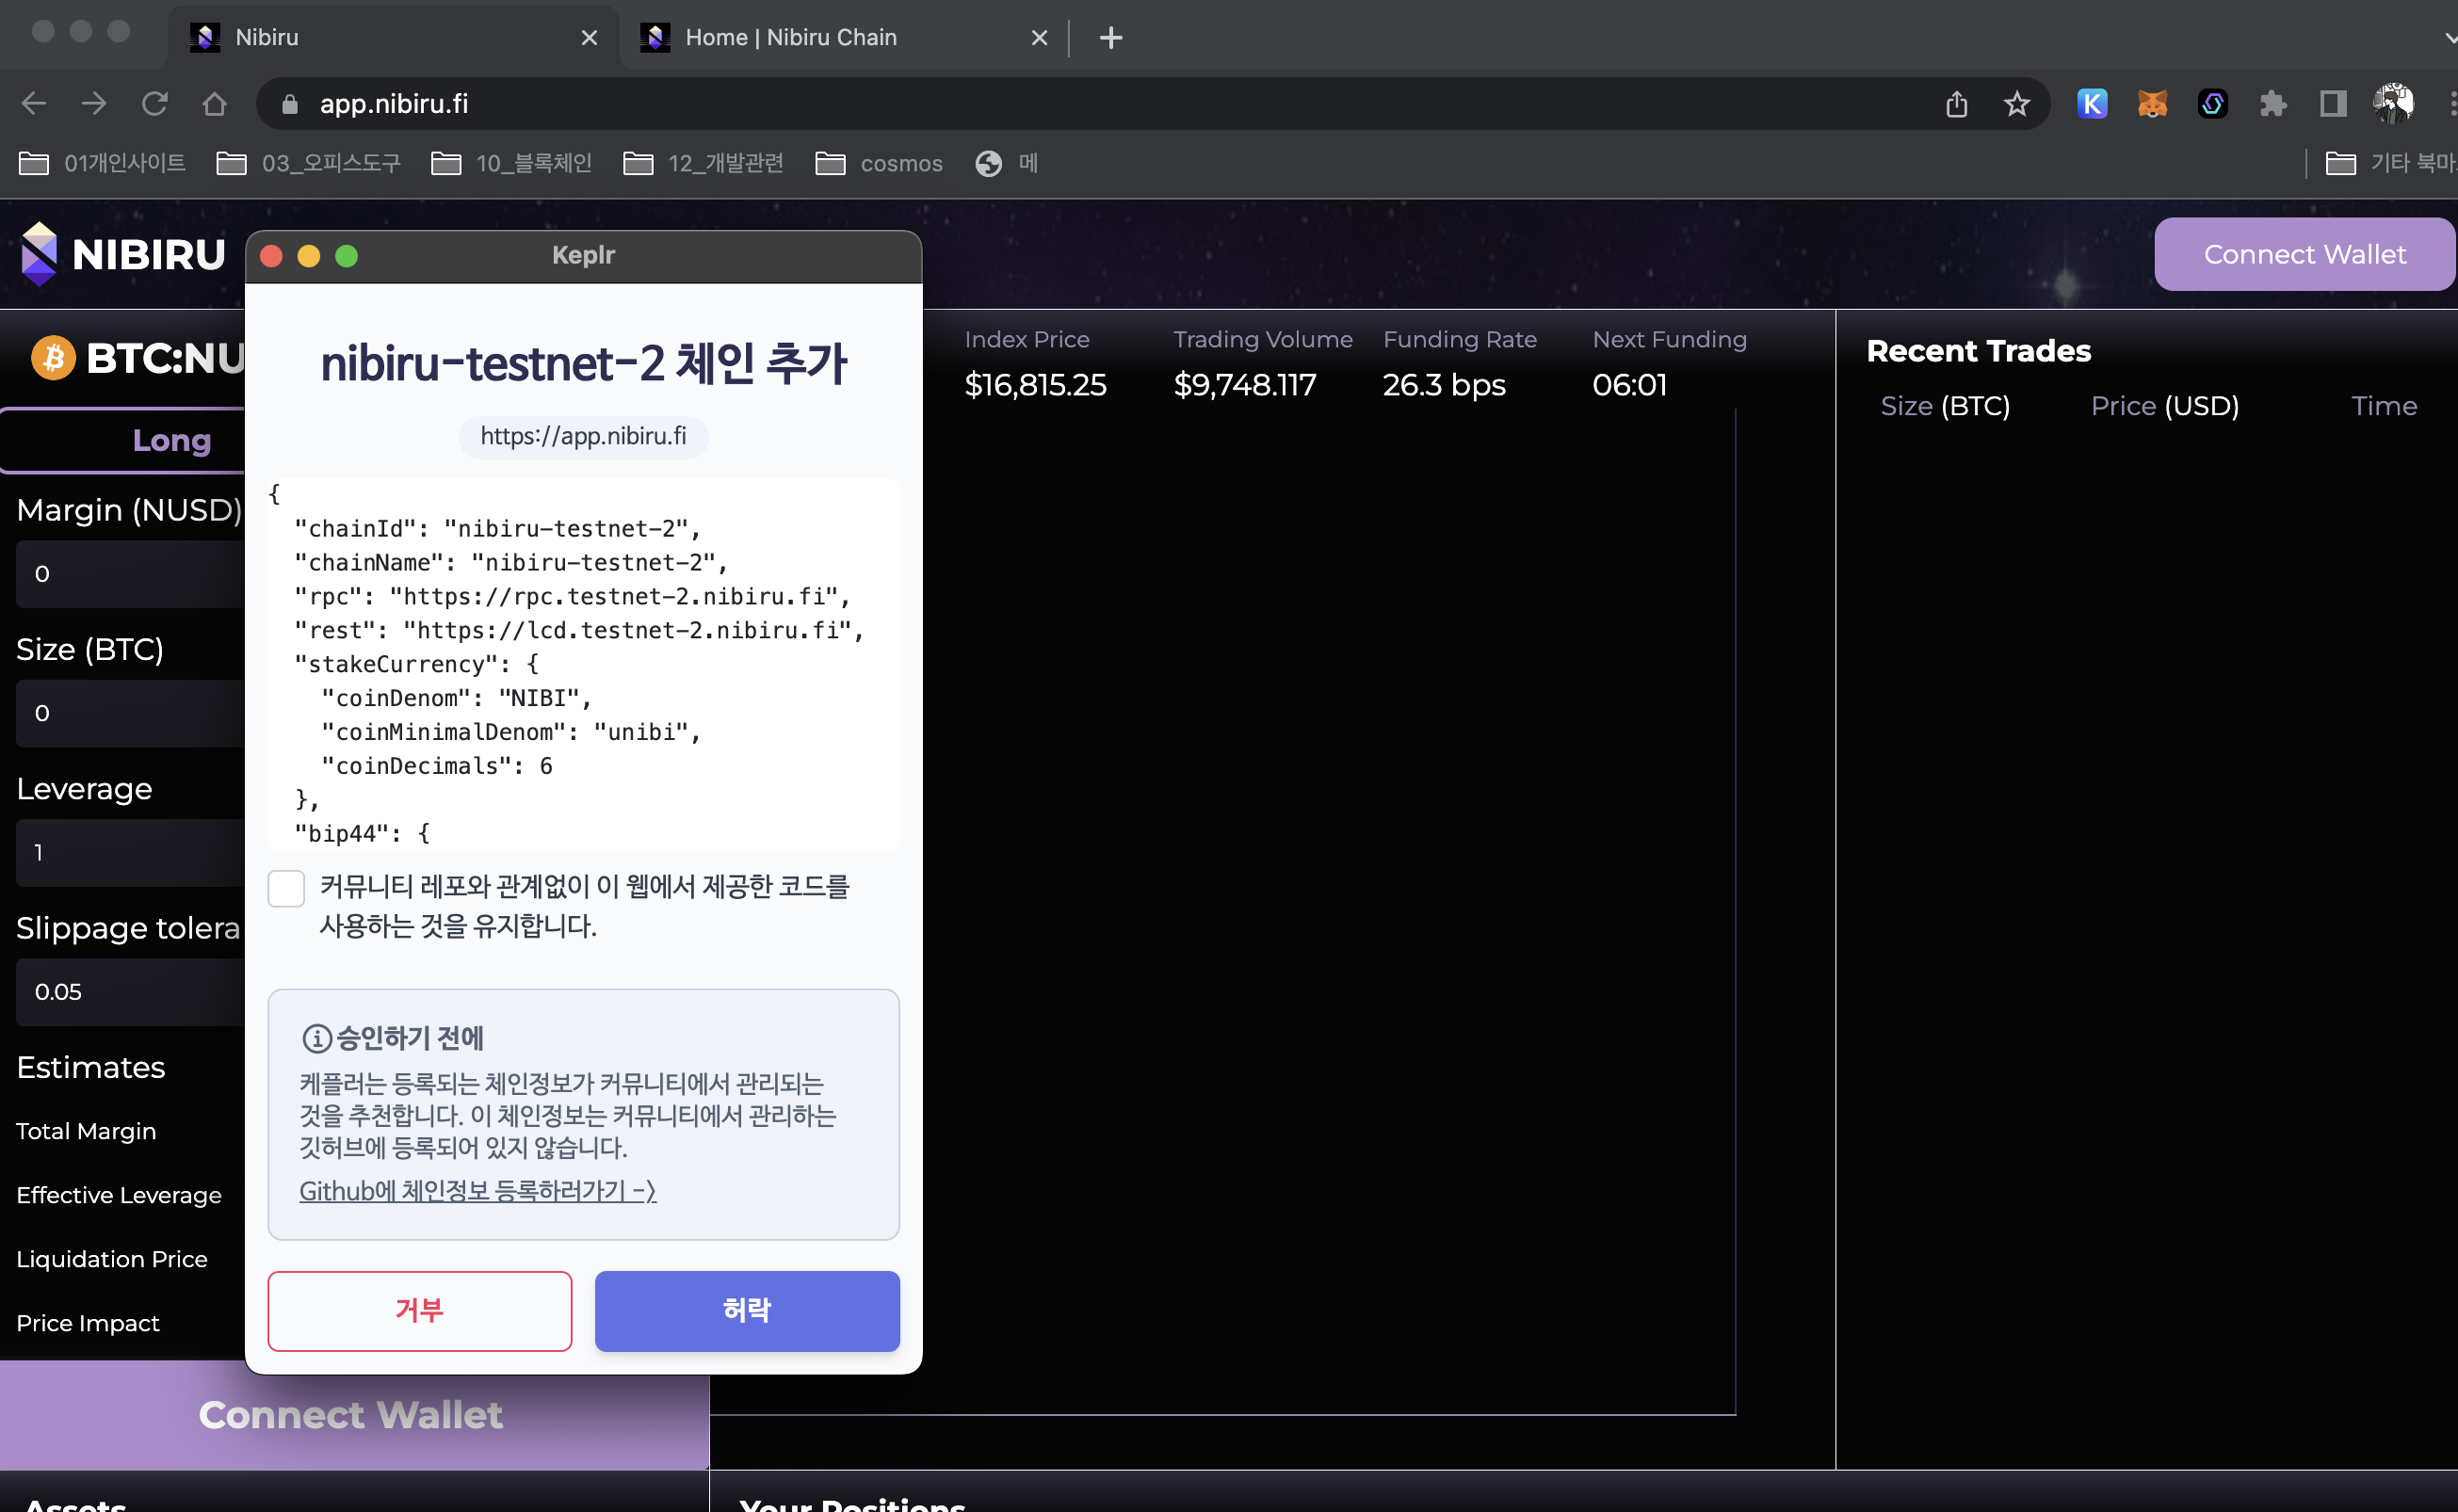Open the cosmos bookmarks folder
The width and height of the screenshot is (2458, 1512).
(x=879, y=163)
